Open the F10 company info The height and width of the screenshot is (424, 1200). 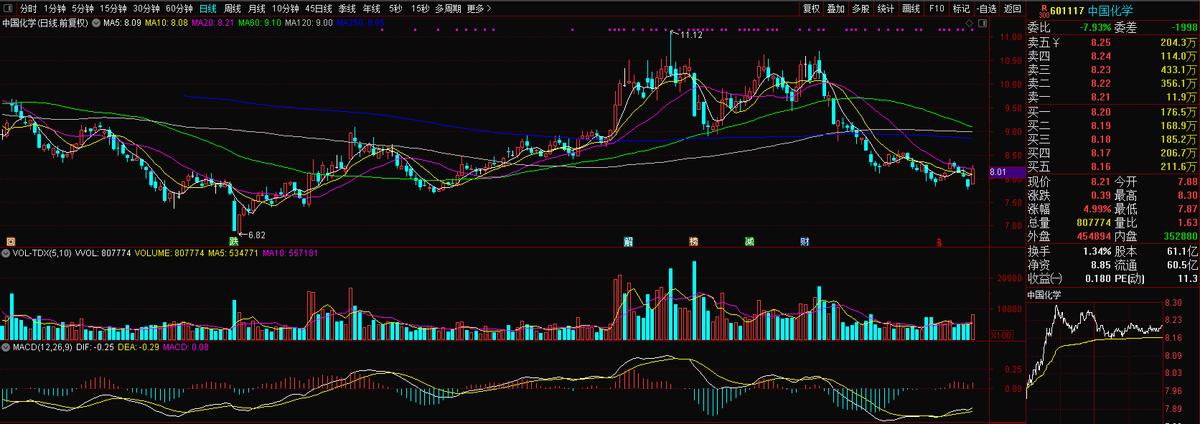pyautogui.click(x=936, y=8)
